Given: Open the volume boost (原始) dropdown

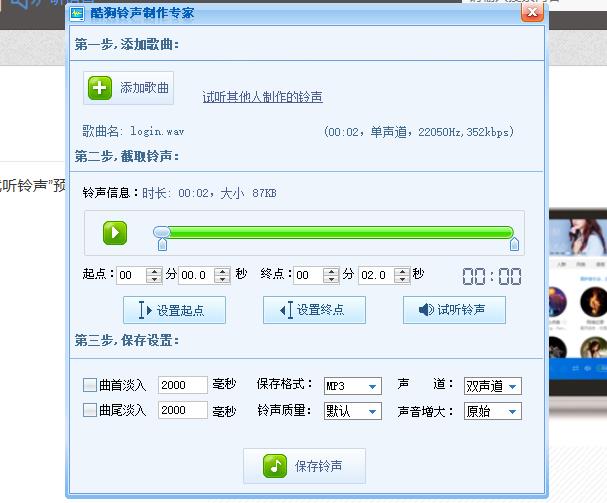Looking at the screenshot, I should click(x=493, y=411).
